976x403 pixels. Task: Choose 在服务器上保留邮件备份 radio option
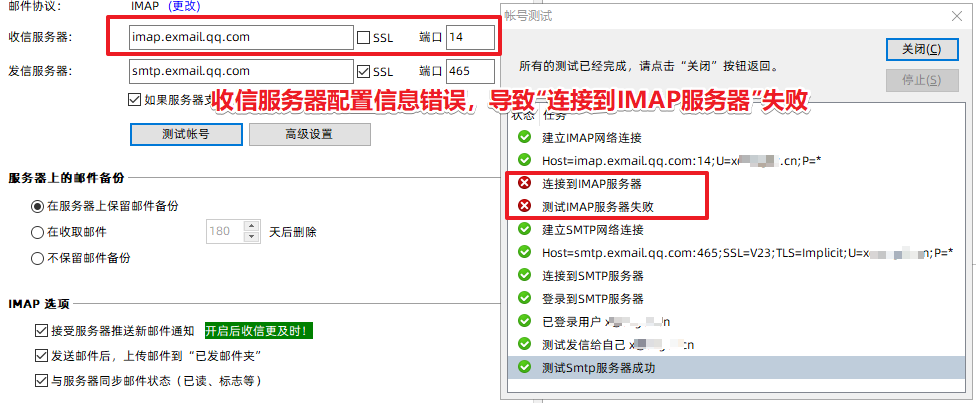[37, 206]
